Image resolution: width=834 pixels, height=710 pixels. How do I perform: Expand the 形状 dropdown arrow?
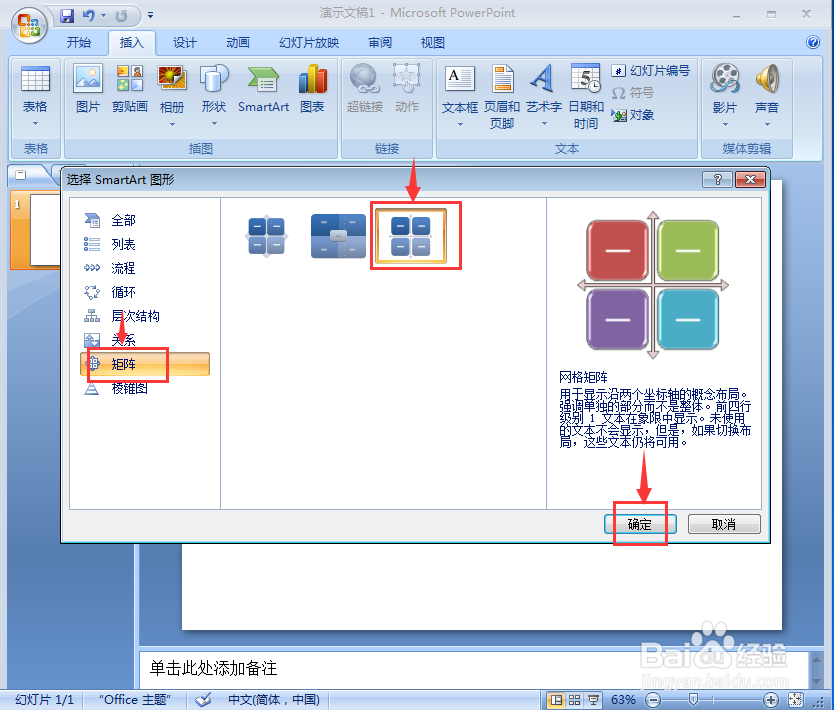coord(214,124)
